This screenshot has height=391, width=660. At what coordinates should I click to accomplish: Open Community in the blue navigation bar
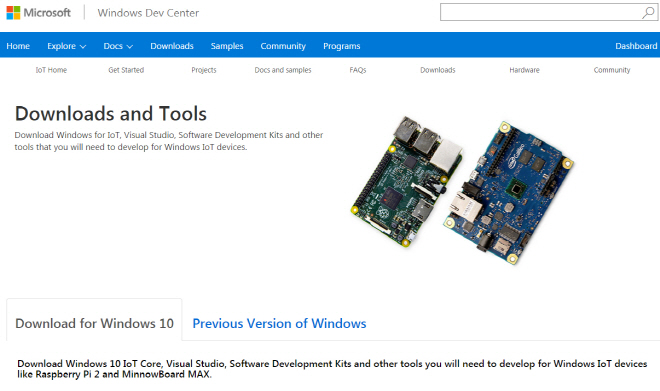click(283, 46)
